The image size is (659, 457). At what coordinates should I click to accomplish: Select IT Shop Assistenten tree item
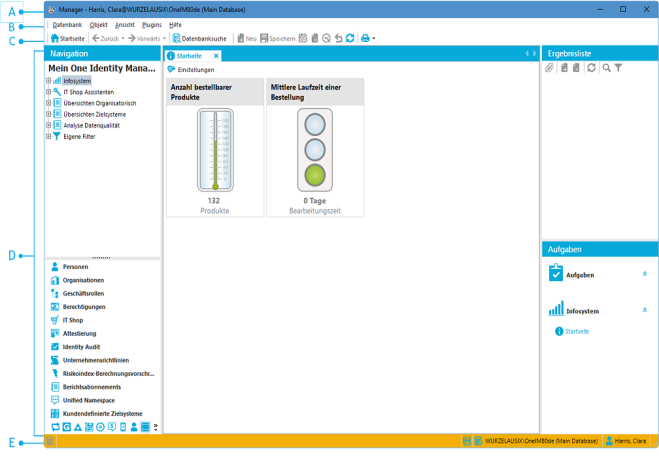pos(89,92)
